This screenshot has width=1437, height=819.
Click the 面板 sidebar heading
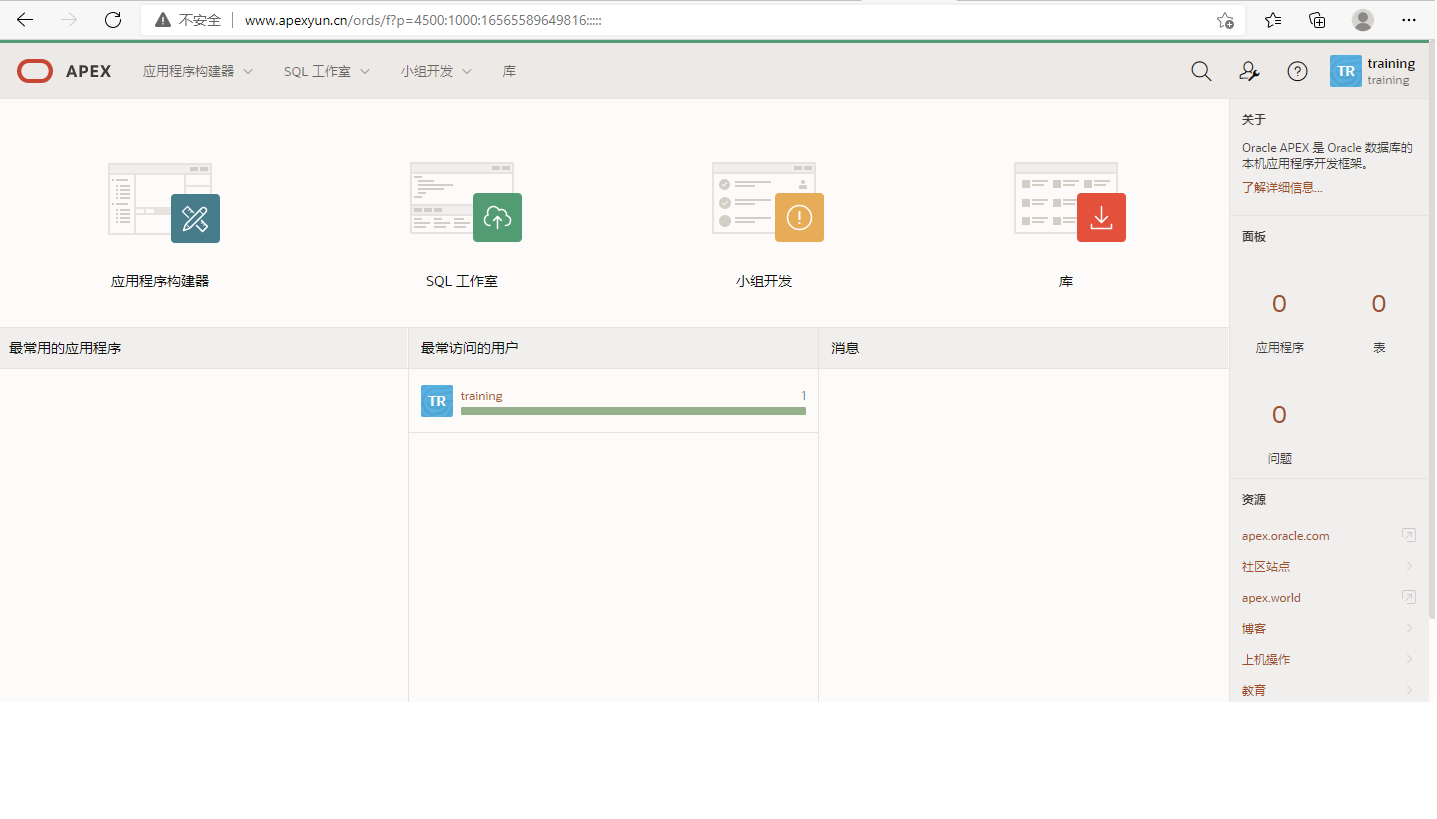coord(1254,237)
